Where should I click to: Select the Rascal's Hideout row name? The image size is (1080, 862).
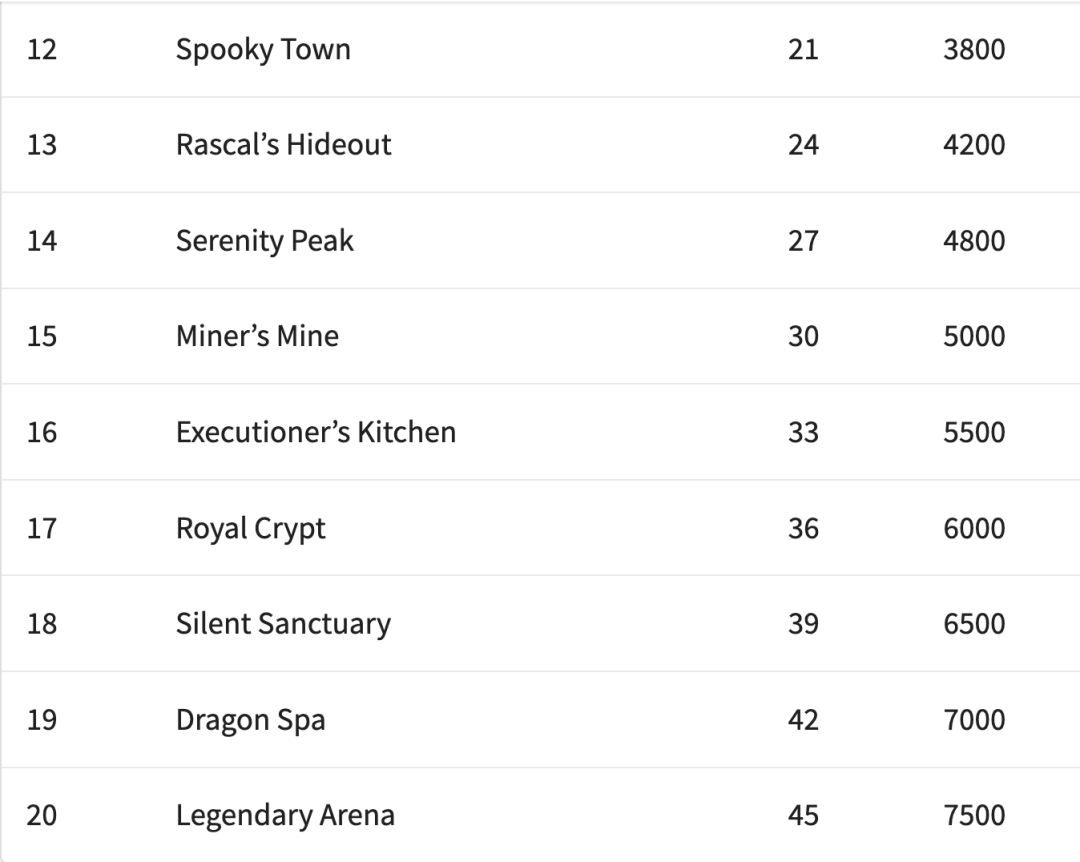coord(283,145)
